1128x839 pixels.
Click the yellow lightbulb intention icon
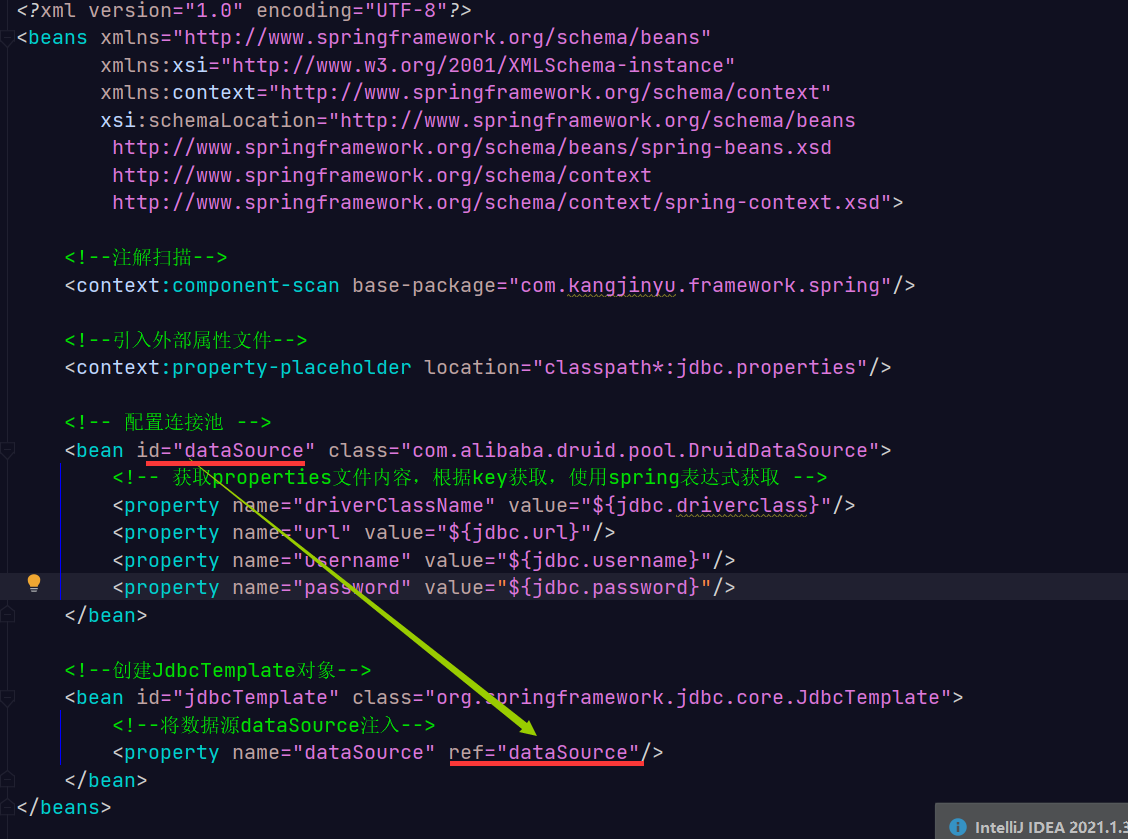coord(34,583)
